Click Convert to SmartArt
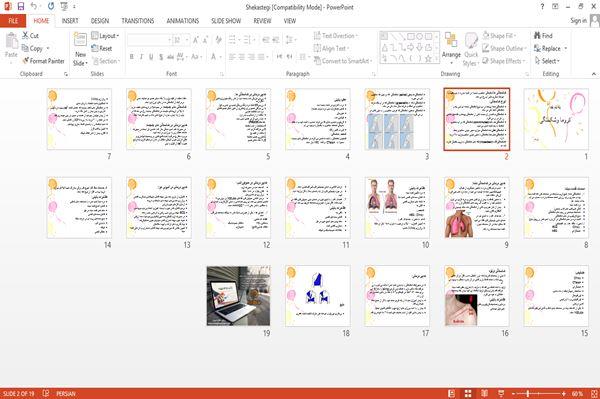600x399 pixels. pos(342,61)
